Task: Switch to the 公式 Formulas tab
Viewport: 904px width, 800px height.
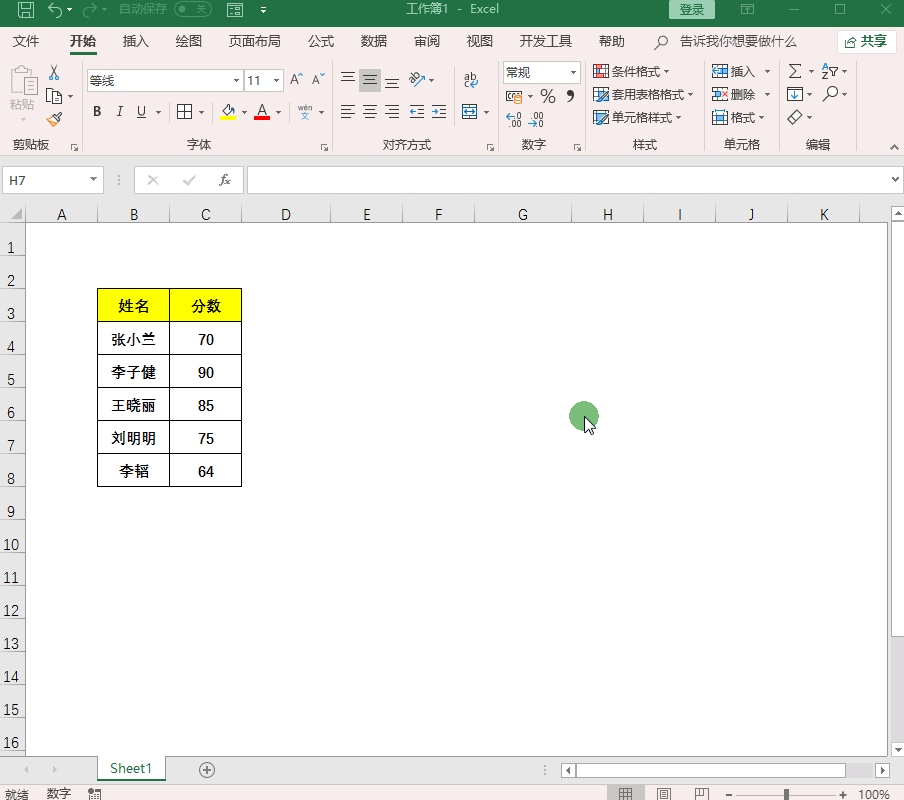Action: click(x=321, y=41)
